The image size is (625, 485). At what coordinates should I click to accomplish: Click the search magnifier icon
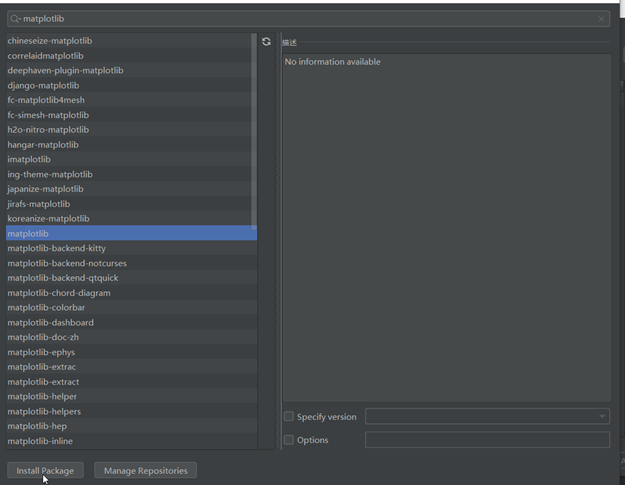(15, 19)
